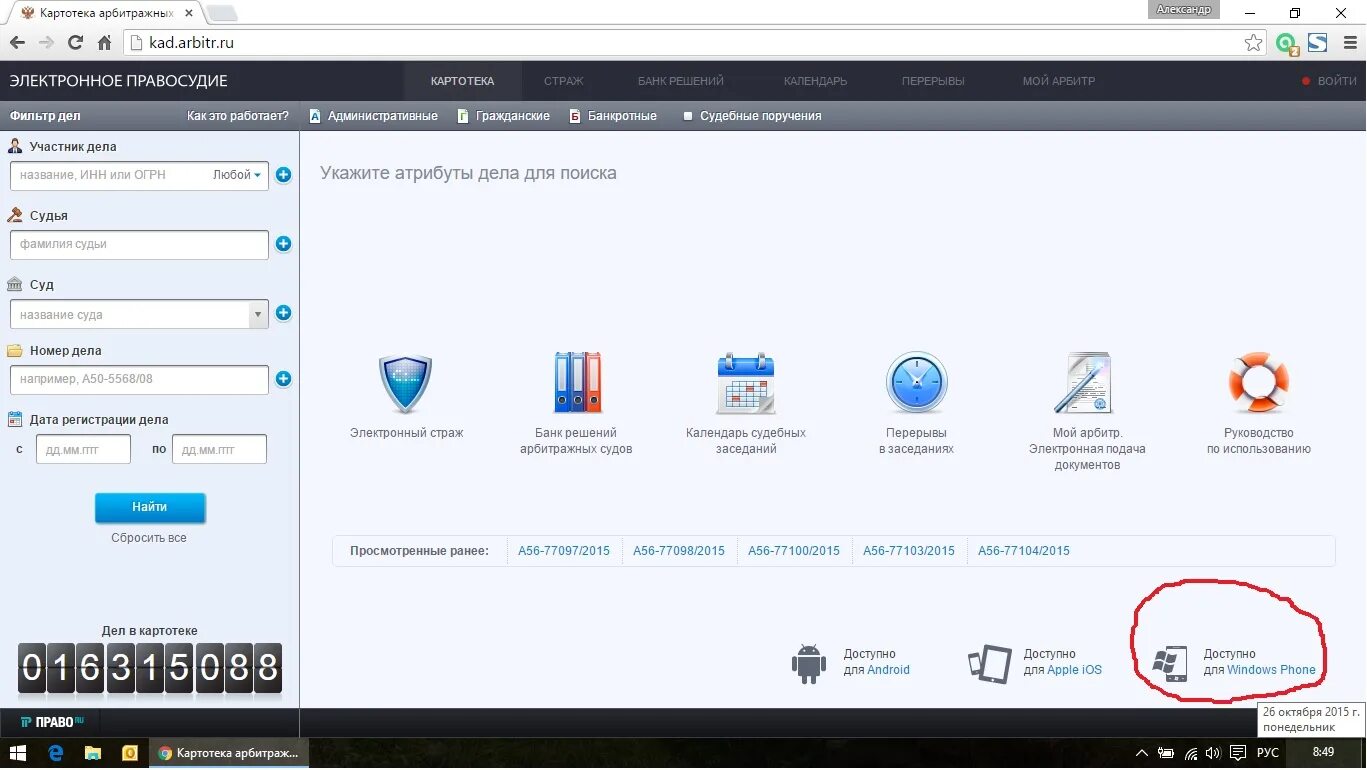Click the Windows Phone device icon
Image resolution: width=1367 pixels, height=770 pixels.
click(x=1170, y=663)
